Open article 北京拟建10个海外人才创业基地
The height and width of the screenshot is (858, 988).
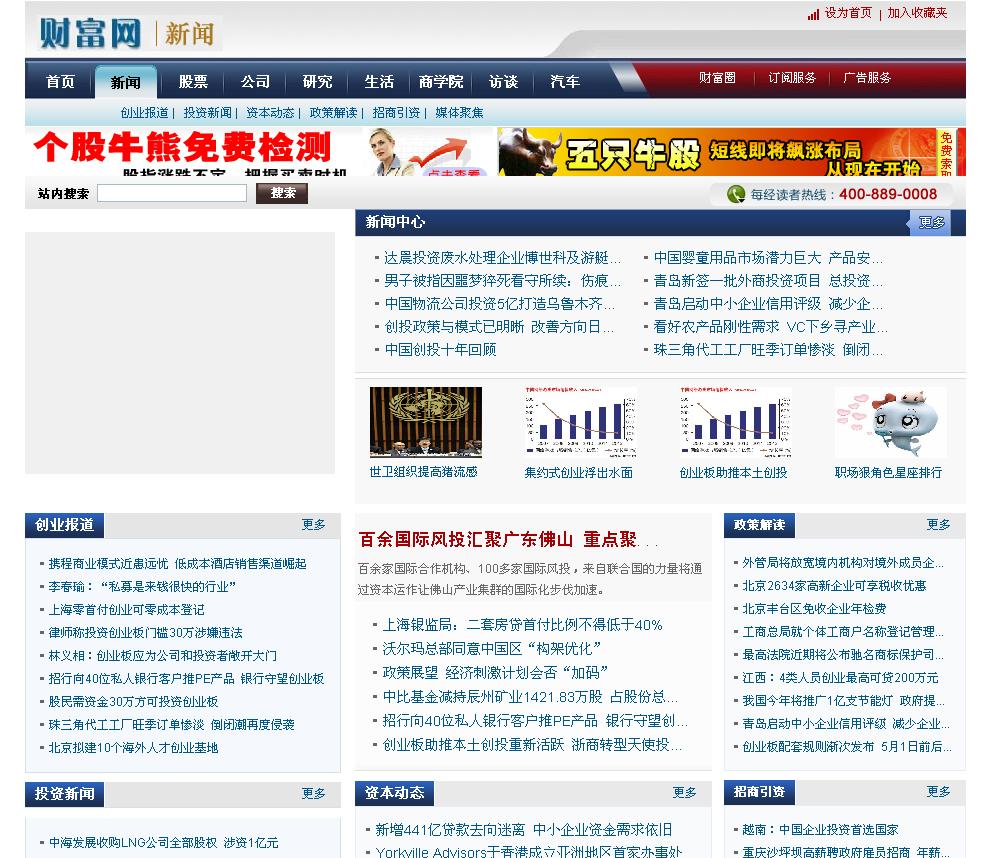[x=133, y=748]
